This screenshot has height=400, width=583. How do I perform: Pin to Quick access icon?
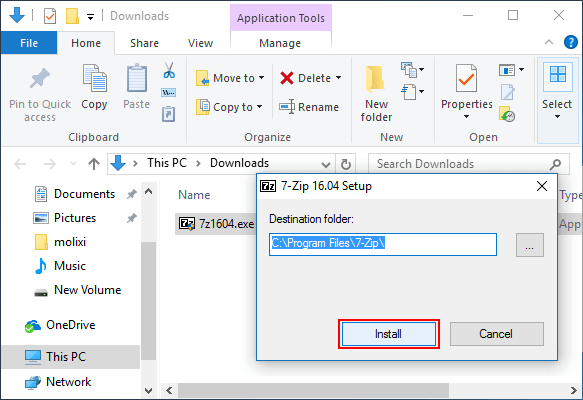point(40,78)
